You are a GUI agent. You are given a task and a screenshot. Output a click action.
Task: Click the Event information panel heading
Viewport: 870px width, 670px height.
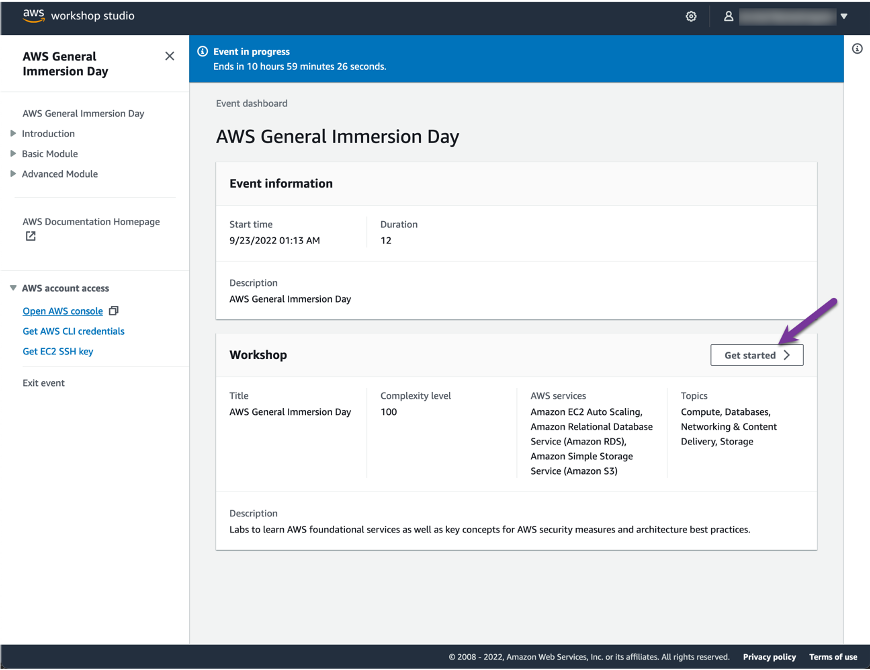281,184
